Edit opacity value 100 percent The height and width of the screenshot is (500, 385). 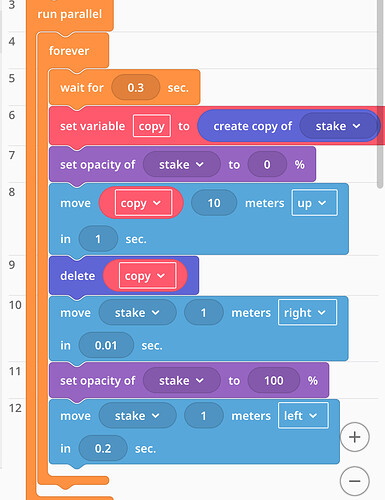tap(274, 381)
